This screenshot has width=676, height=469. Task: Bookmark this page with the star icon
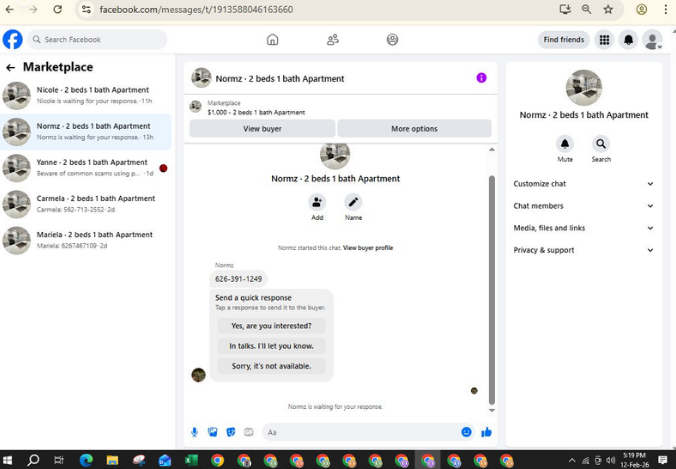click(608, 9)
